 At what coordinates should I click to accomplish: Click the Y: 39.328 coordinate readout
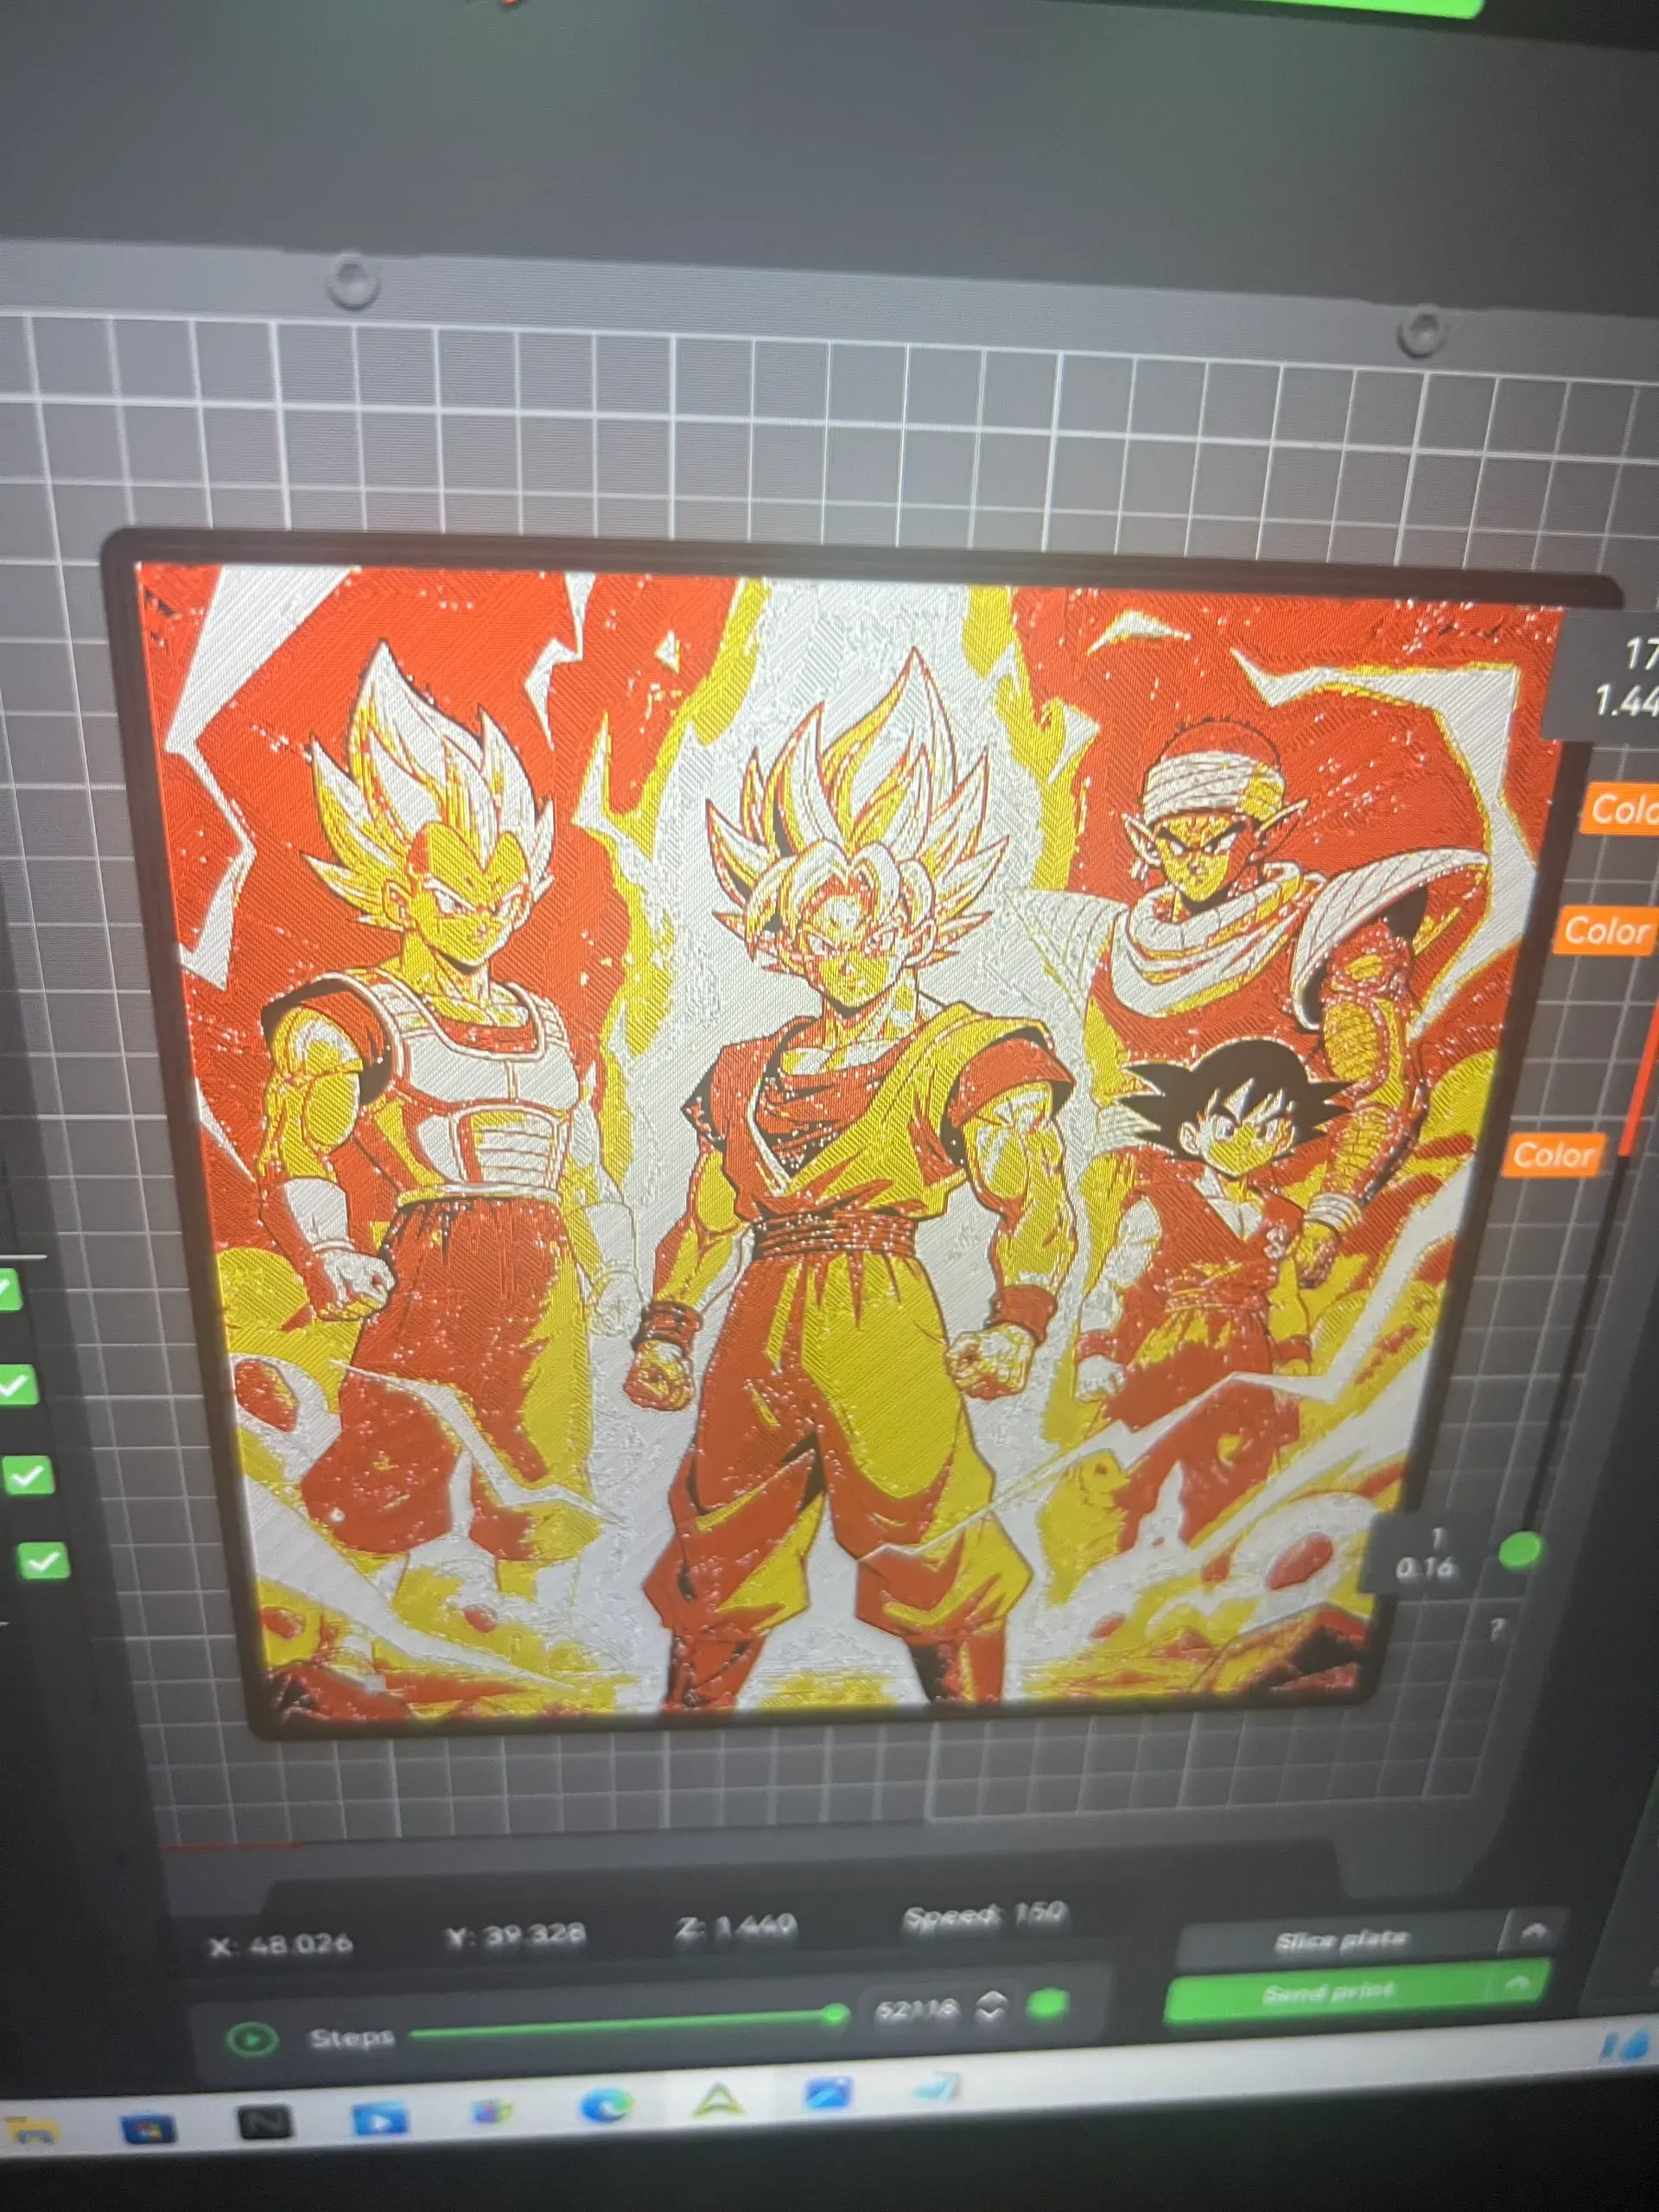[x=515, y=1933]
